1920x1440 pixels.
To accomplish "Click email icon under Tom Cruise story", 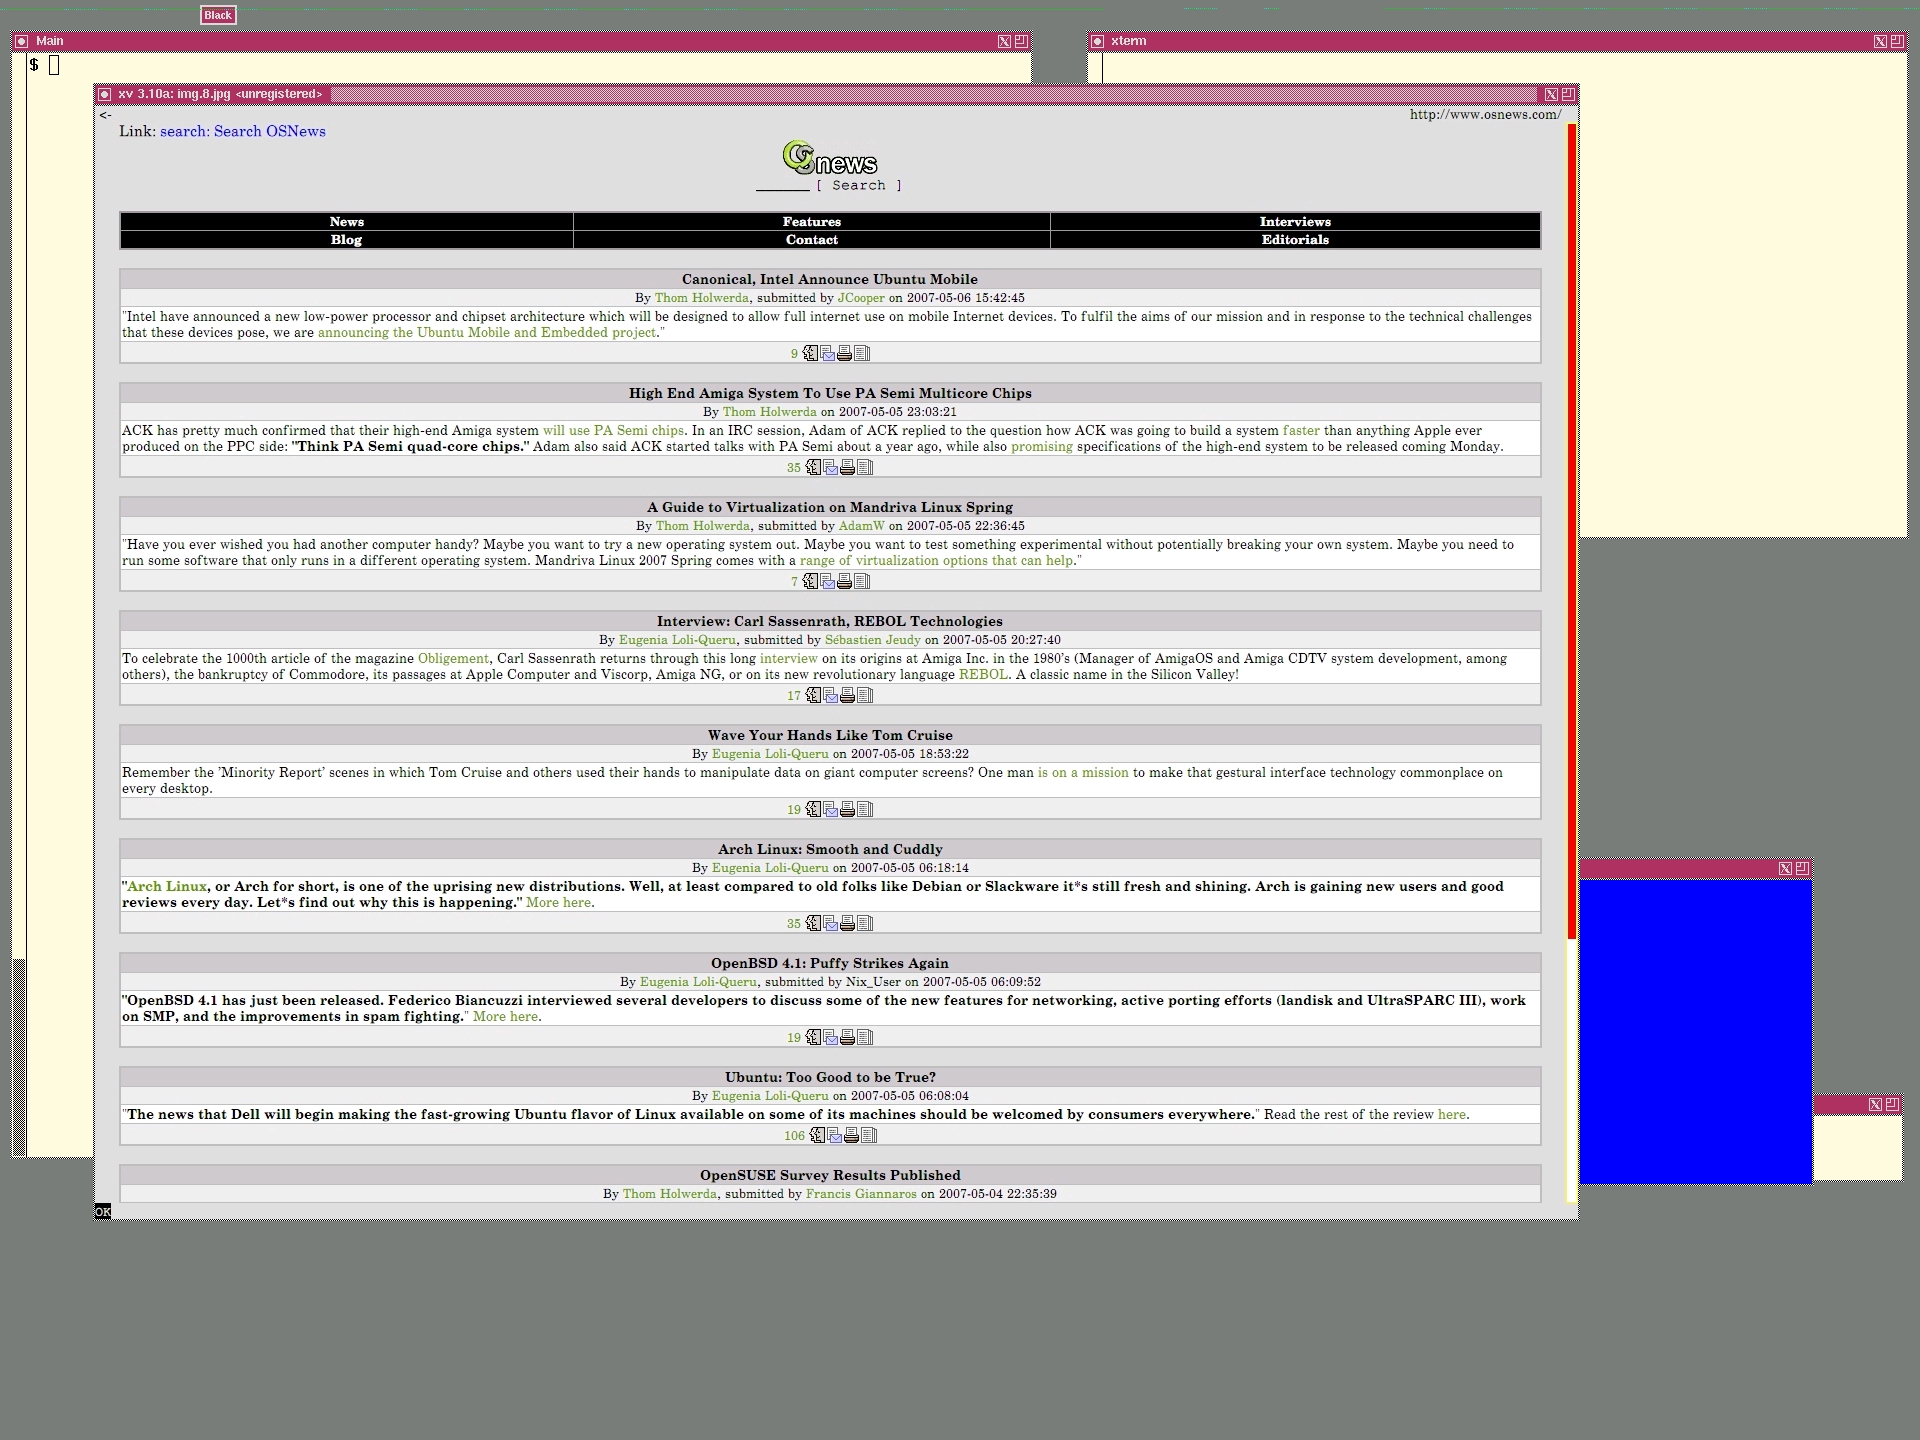I will coord(831,810).
